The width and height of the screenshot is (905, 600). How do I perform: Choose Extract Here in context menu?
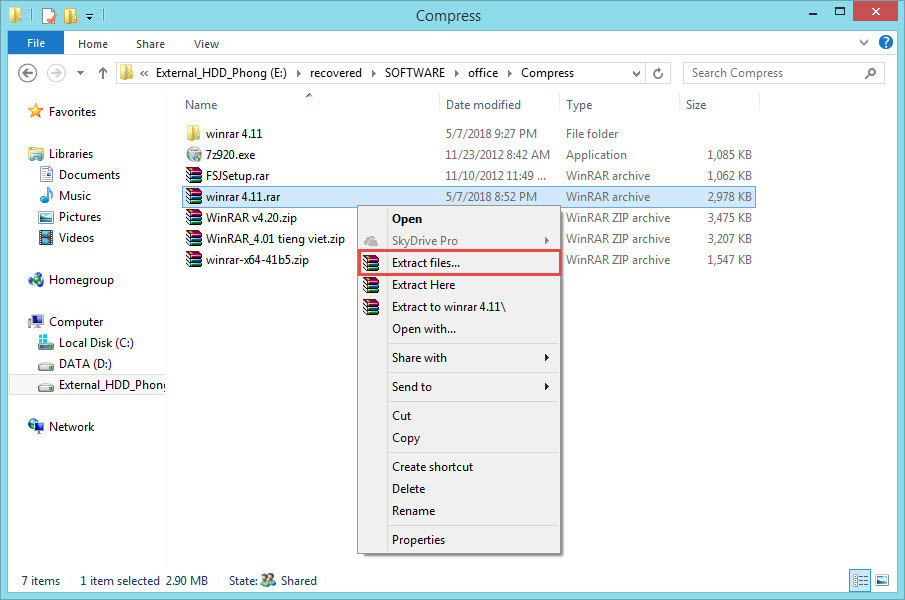pos(459,284)
